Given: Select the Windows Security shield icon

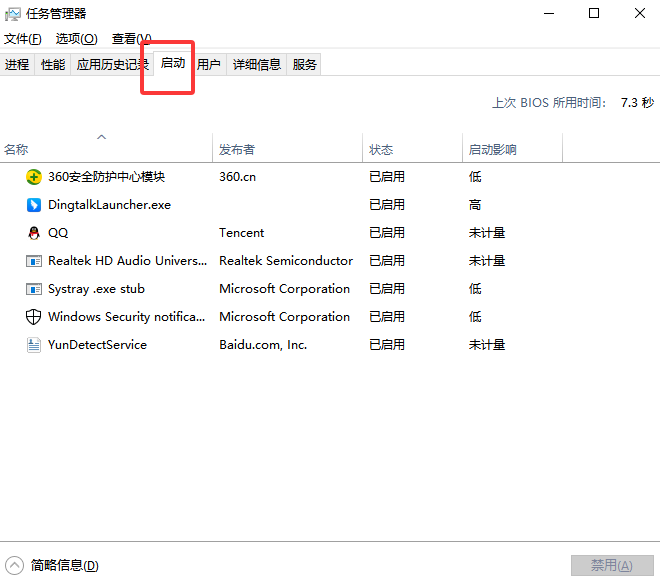Looking at the screenshot, I should 33,317.
